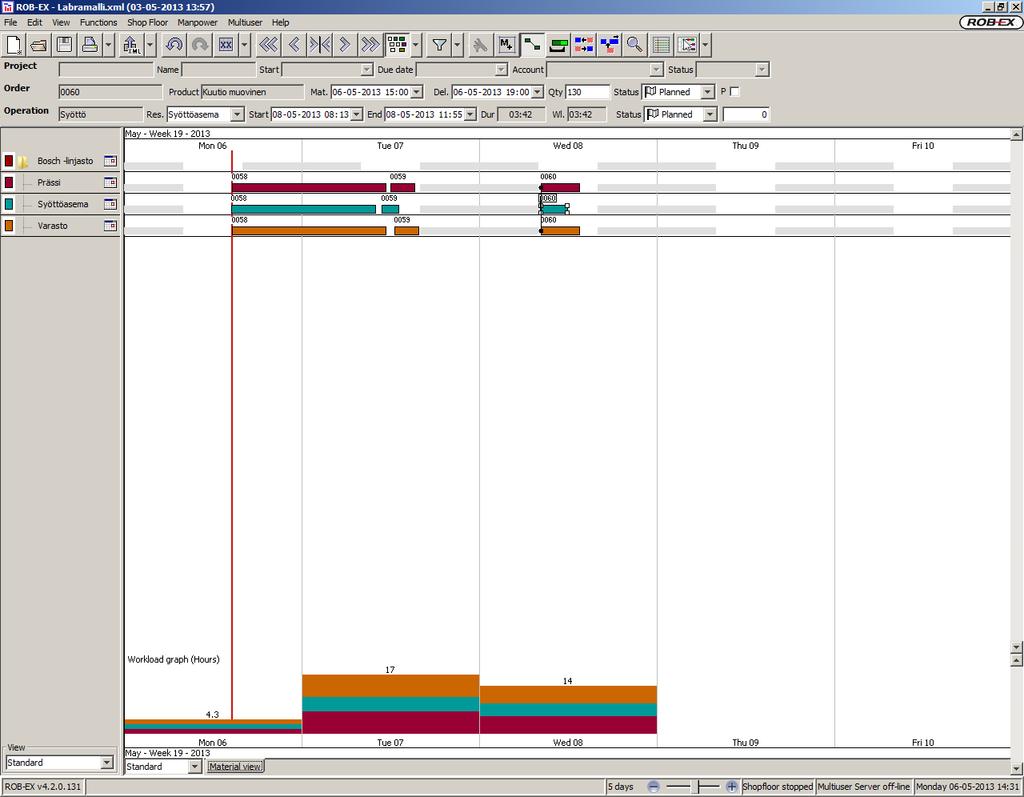Redo the last undone action
1024x797 pixels.
(200, 44)
